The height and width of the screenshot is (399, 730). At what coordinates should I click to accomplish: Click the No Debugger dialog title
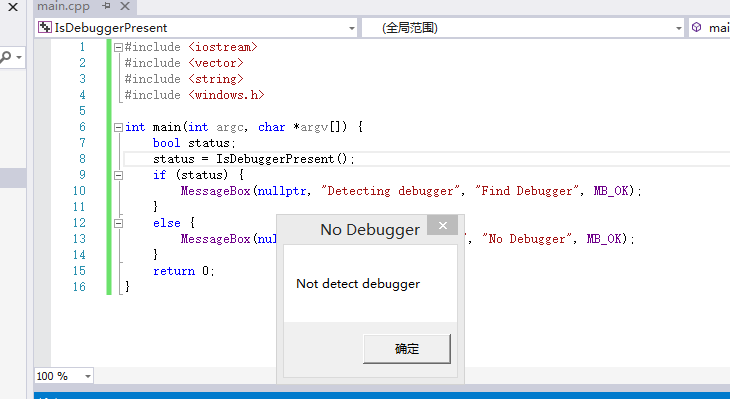point(370,230)
